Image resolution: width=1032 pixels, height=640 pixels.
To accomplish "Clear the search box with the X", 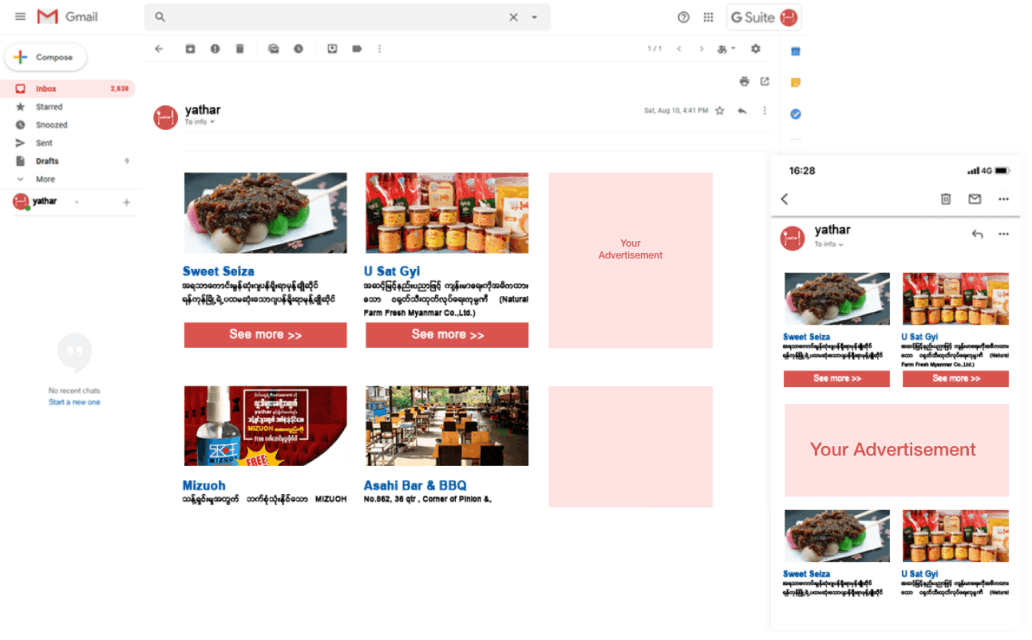I will (513, 17).
